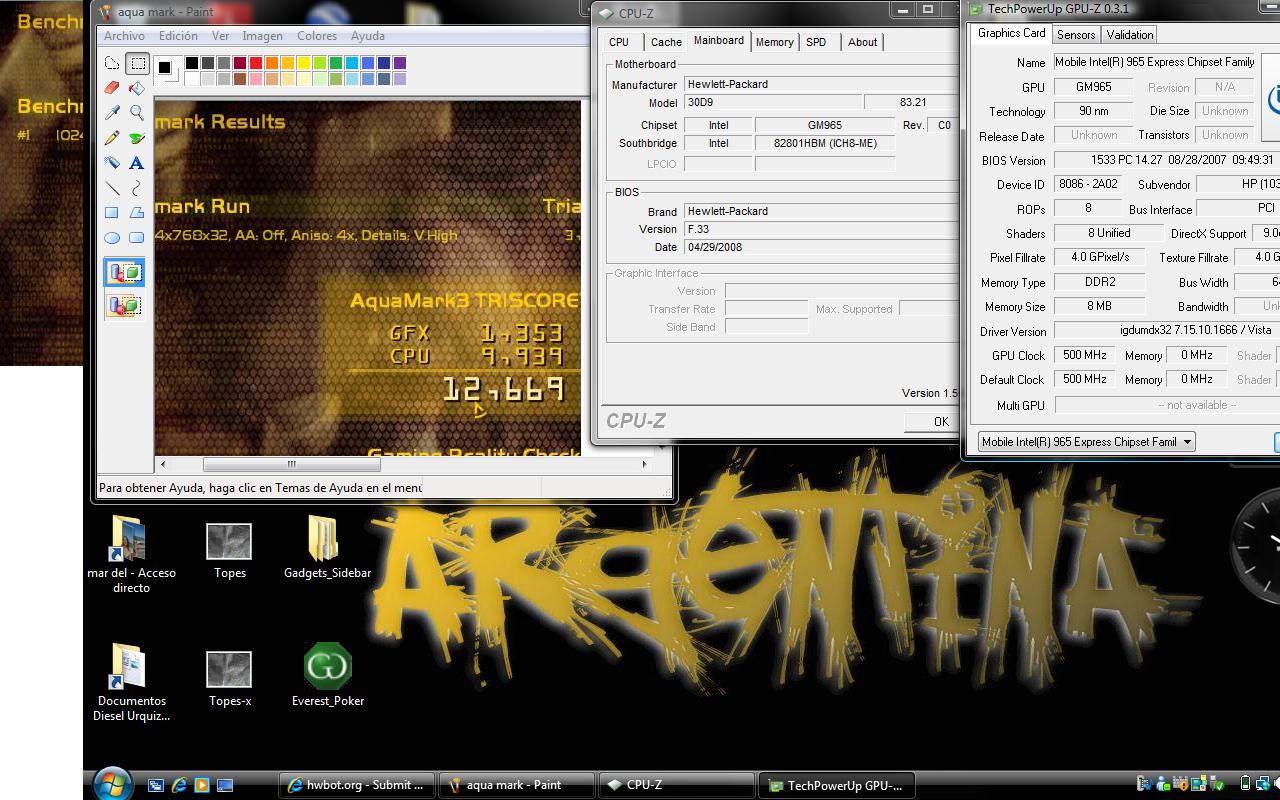
Task: Pick the red swatch in Paint palette
Action: click(x=255, y=63)
